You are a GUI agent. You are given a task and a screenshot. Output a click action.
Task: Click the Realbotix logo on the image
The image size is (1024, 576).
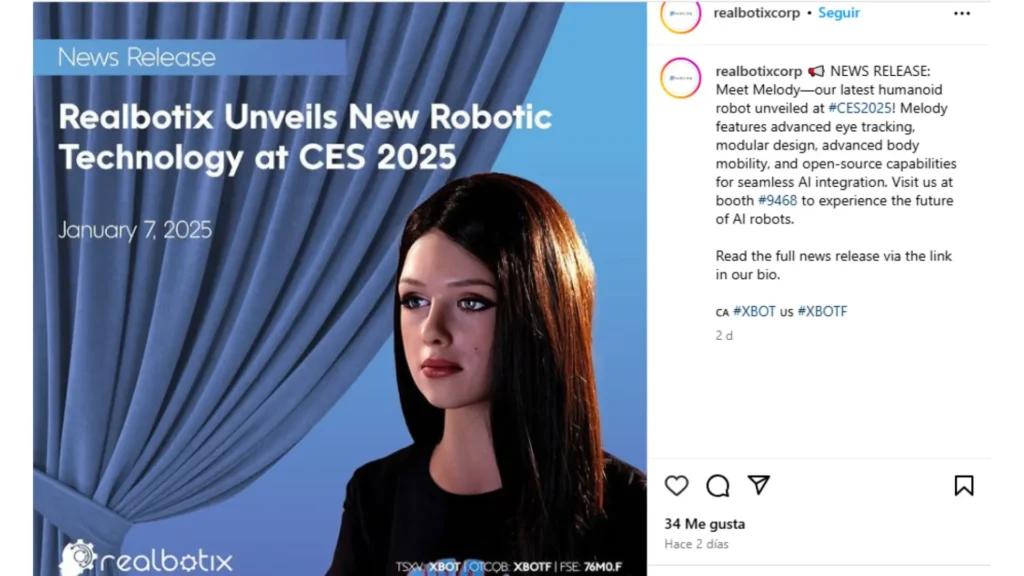click(146, 558)
